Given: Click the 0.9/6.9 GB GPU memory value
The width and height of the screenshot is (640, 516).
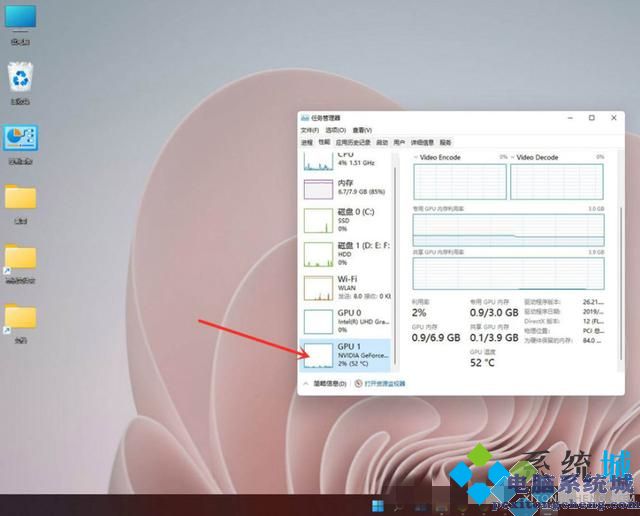Looking at the screenshot, I should pos(436,338).
